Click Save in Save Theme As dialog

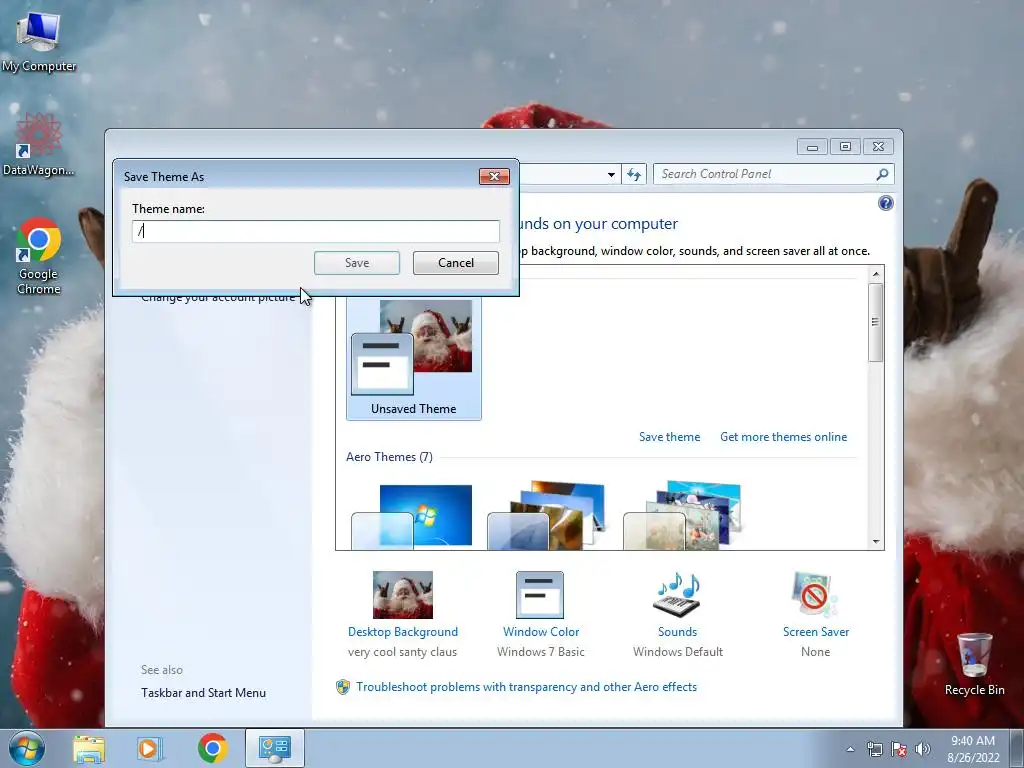357,263
